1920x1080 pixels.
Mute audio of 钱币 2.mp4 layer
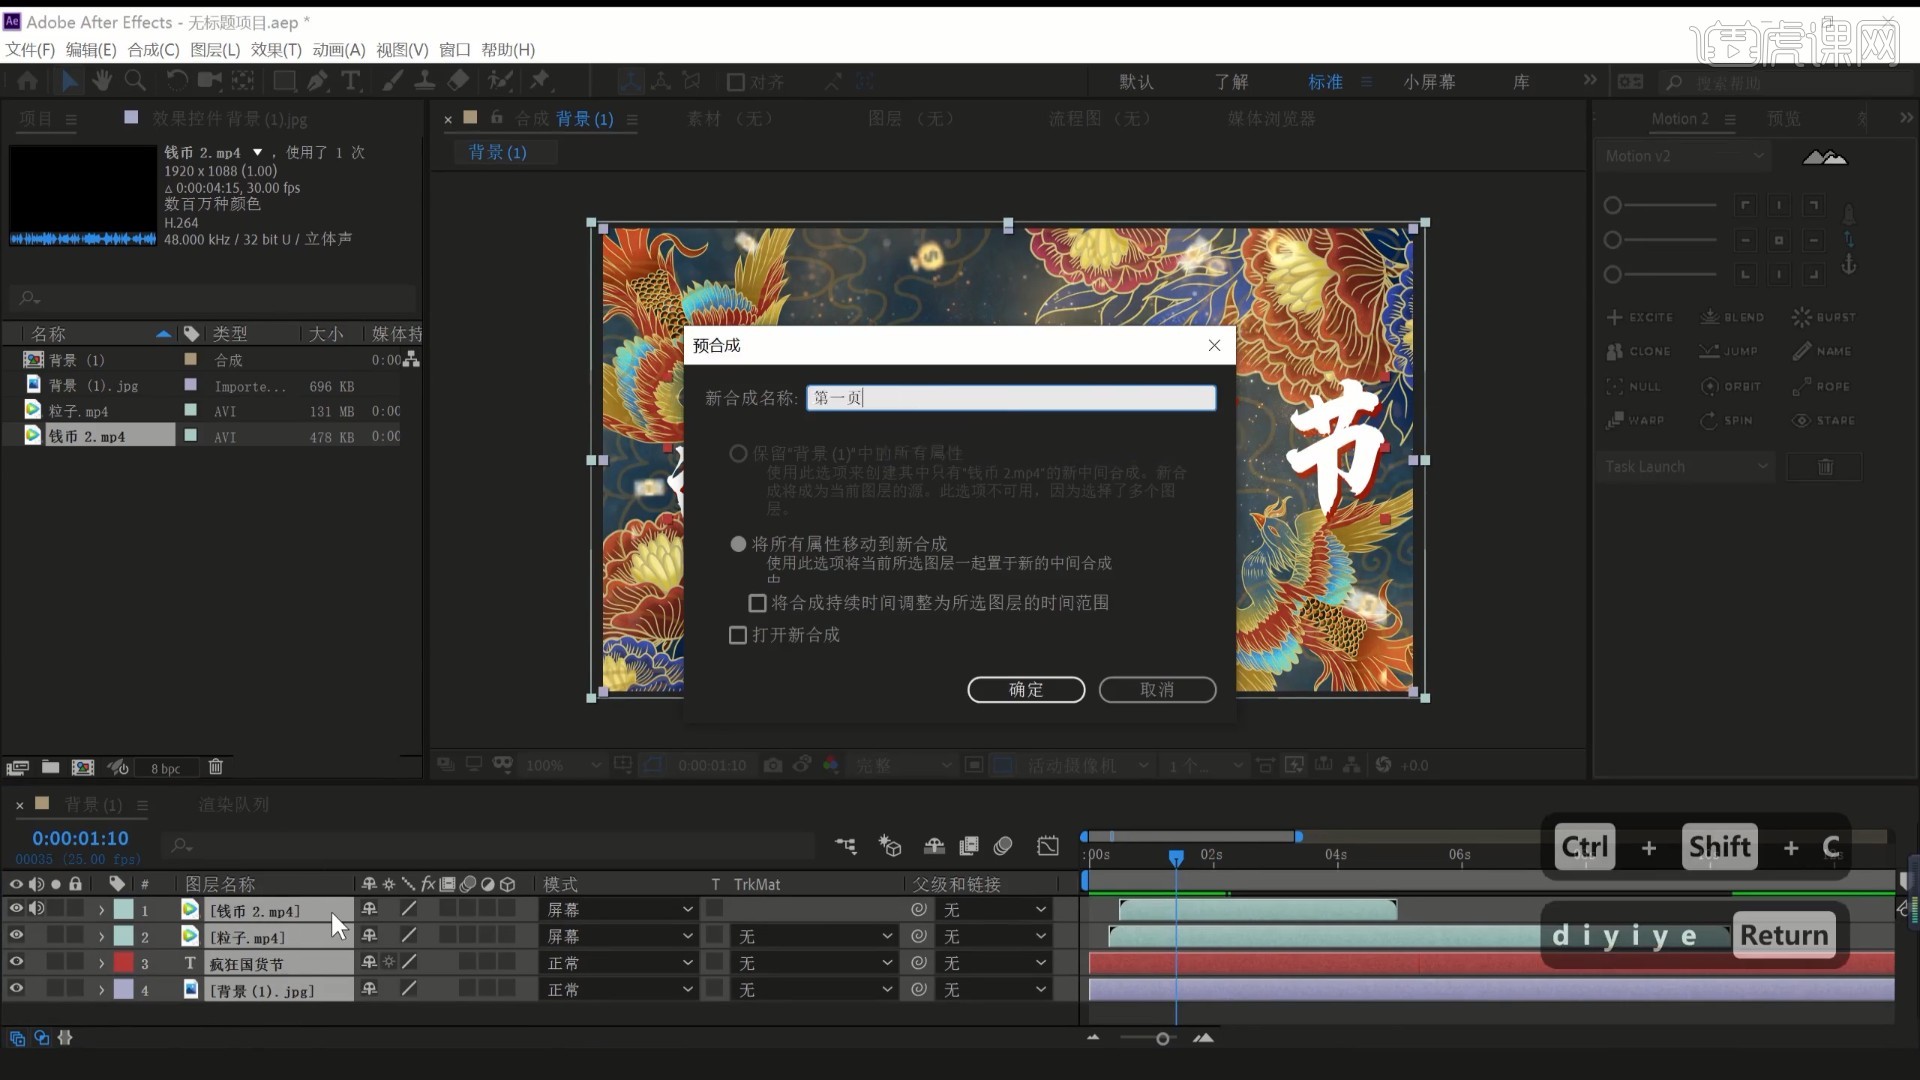(36, 909)
